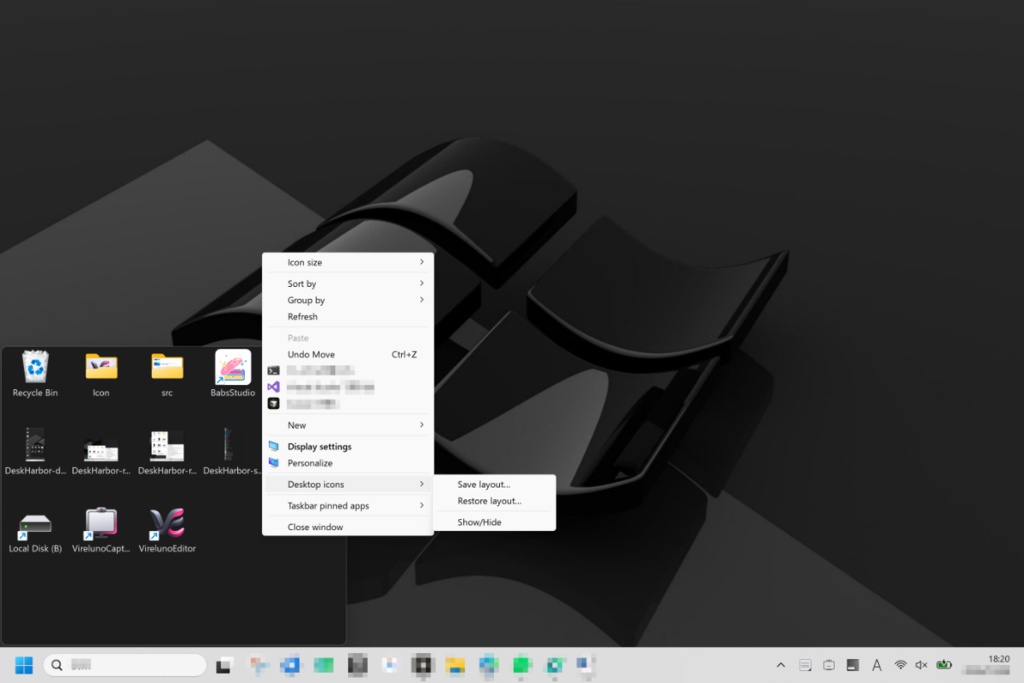The width and height of the screenshot is (1024, 683).
Task: Select the BabsStudio shortcut icon
Action: click(232, 373)
